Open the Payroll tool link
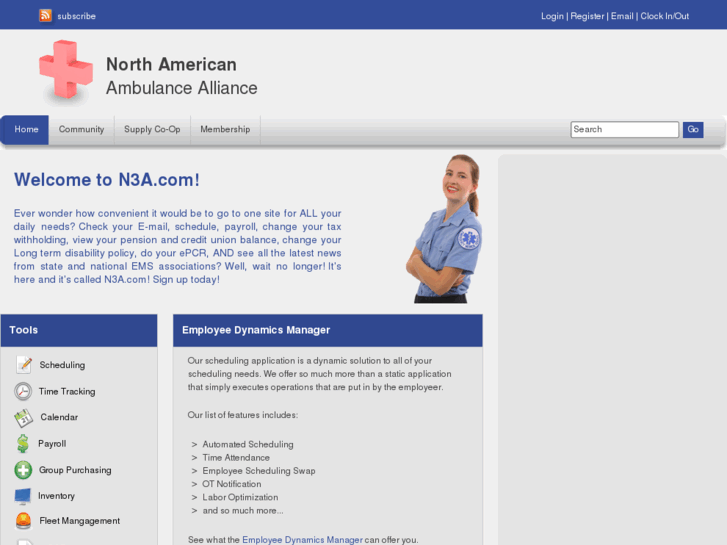Screen dimensions: 727x545 pyautogui.click(x=52, y=443)
